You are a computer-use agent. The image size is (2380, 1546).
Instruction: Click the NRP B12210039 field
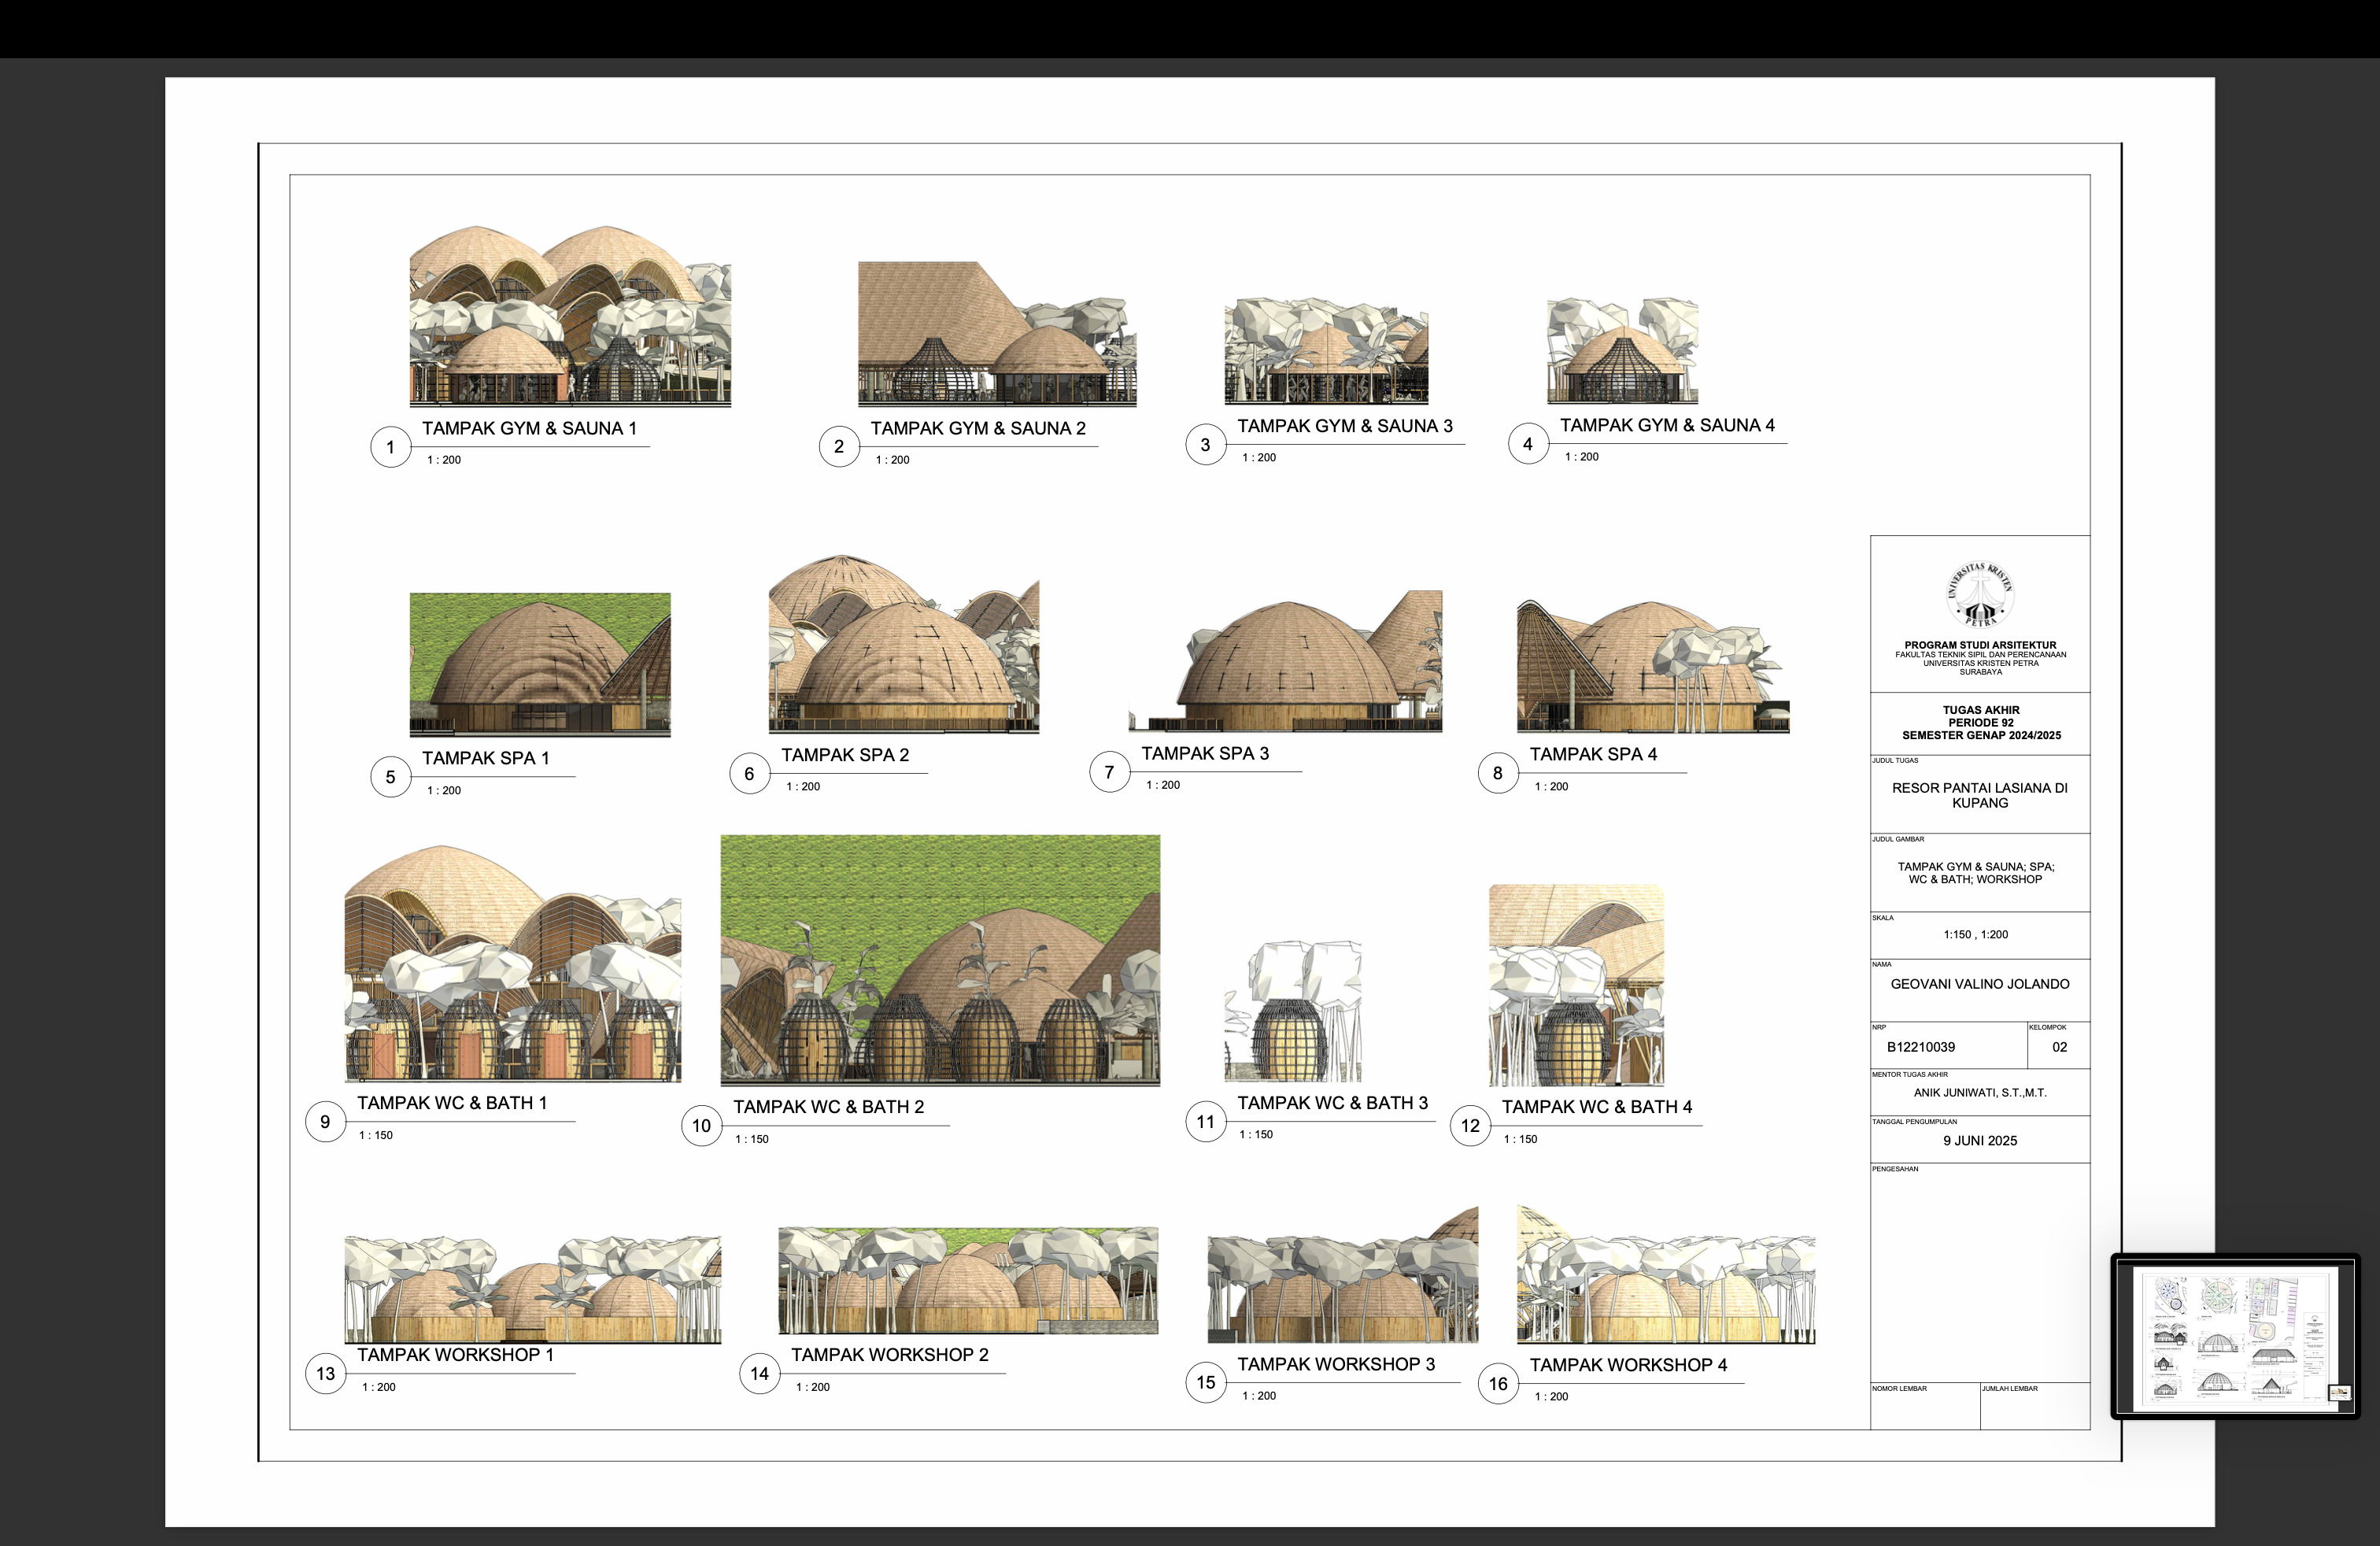[x=1920, y=1047]
